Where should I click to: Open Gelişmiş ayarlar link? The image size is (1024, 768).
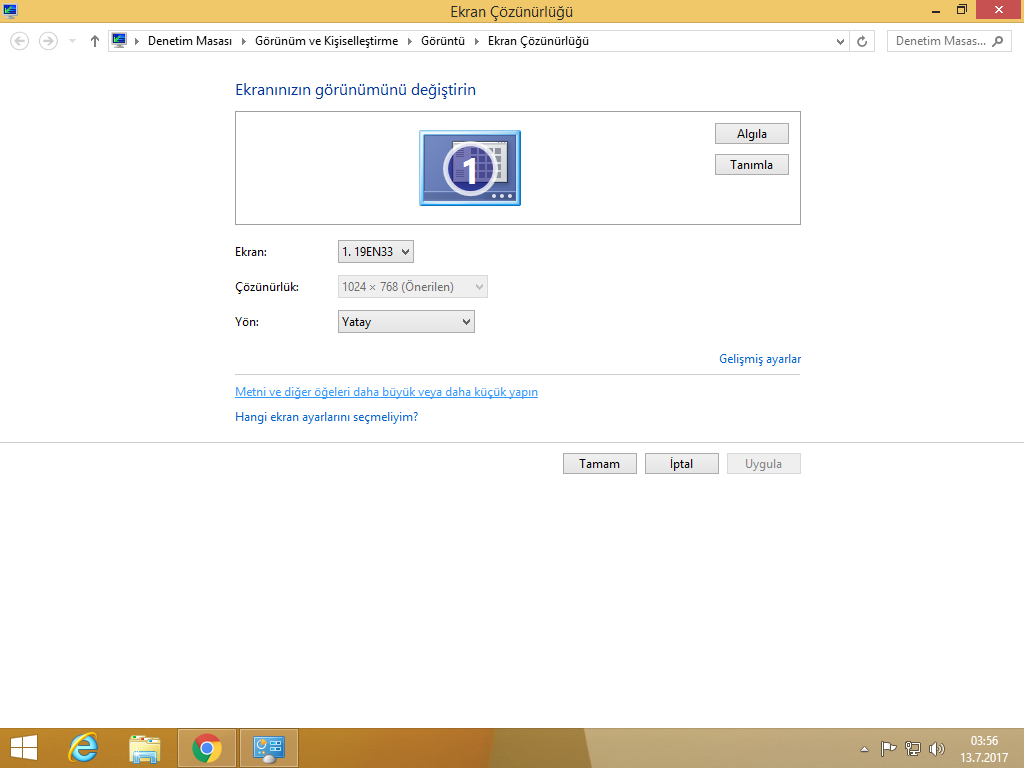pos(760,359)
